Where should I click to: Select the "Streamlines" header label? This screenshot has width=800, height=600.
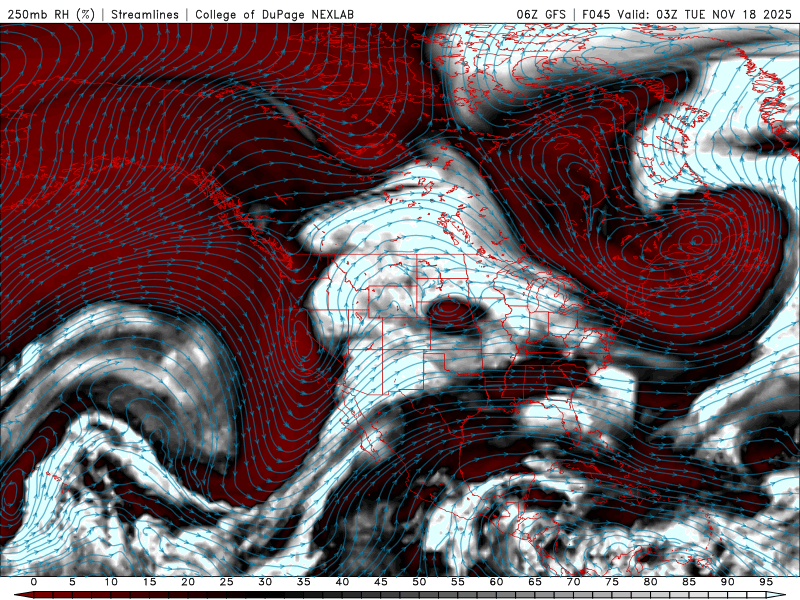click(145, 14)
